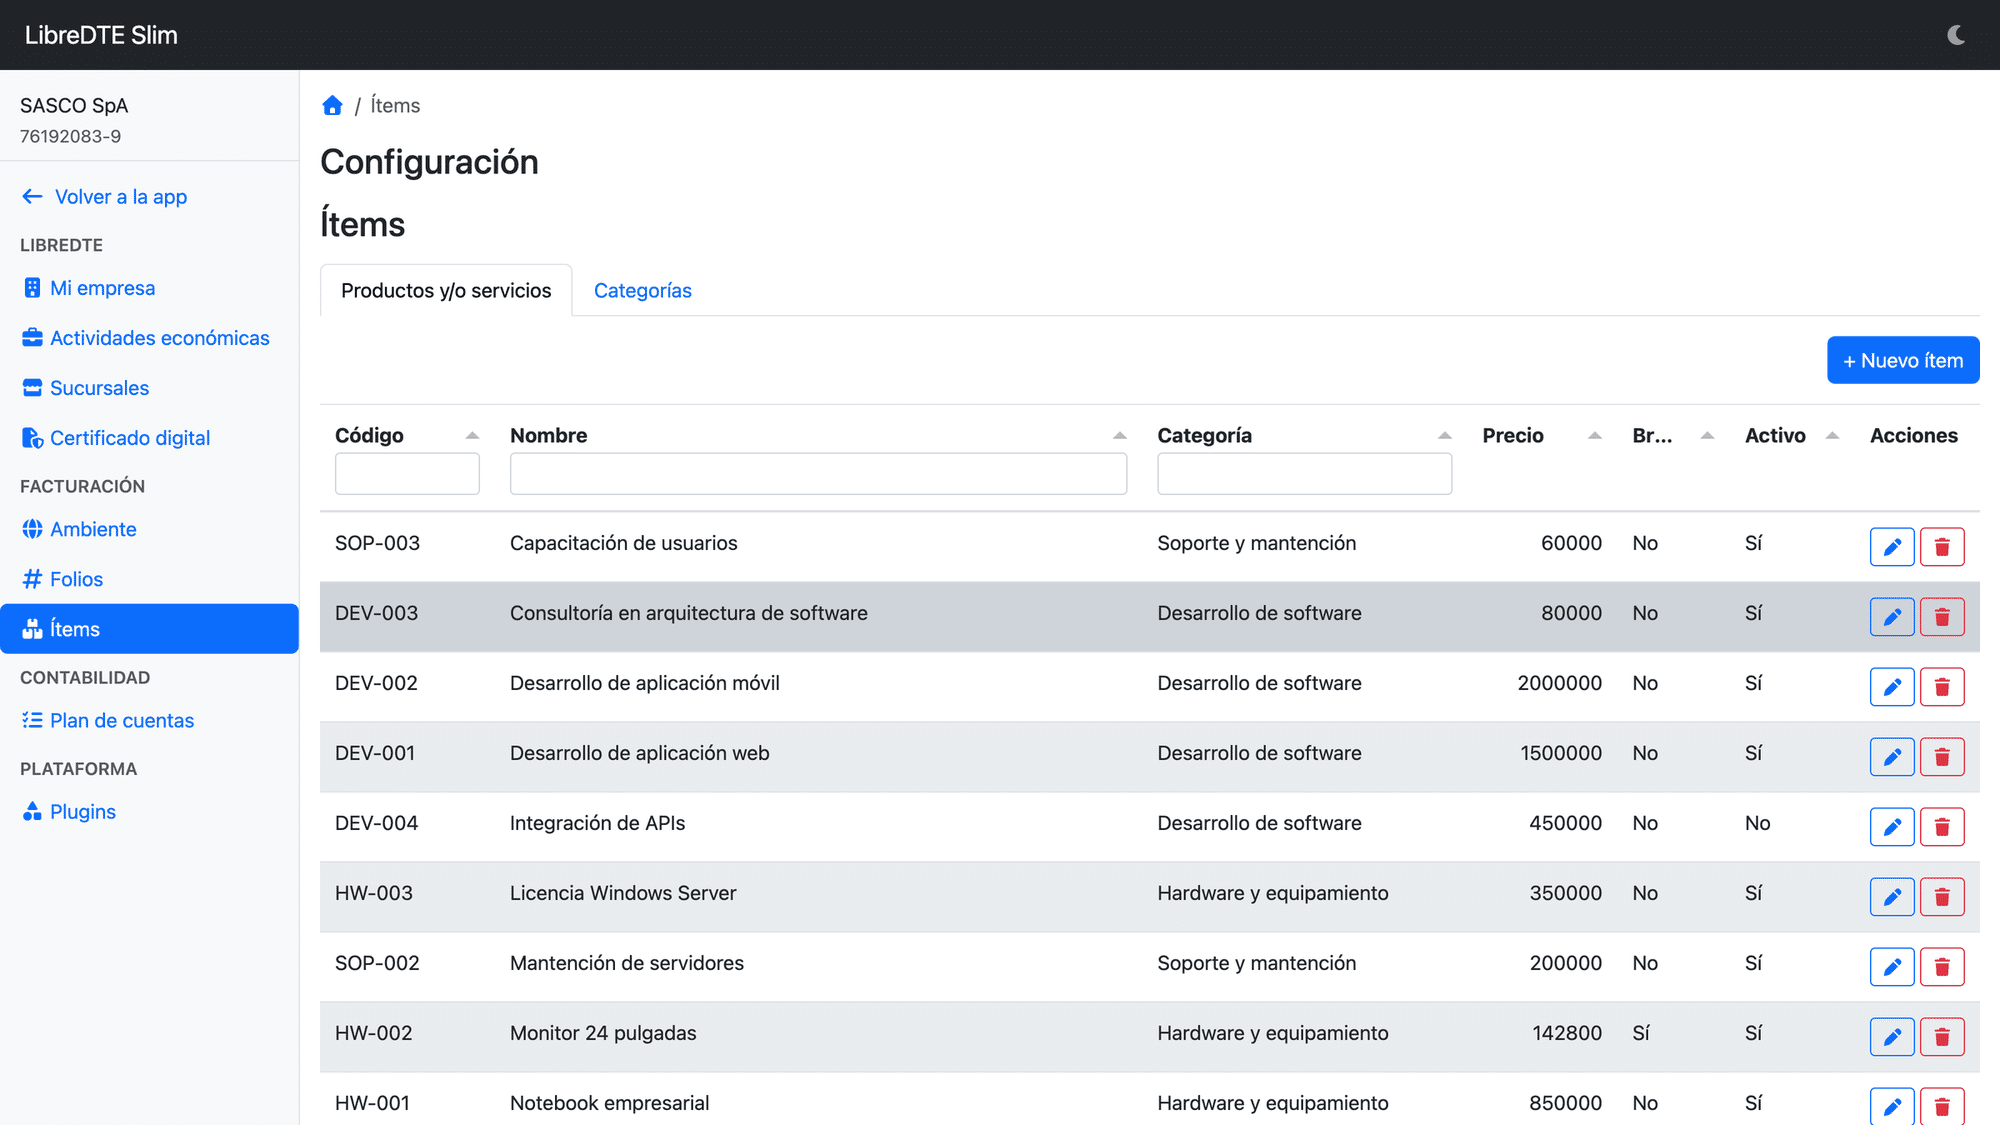
Task: Delete the Integración de APIs item
Action: tap(1942, 827)
